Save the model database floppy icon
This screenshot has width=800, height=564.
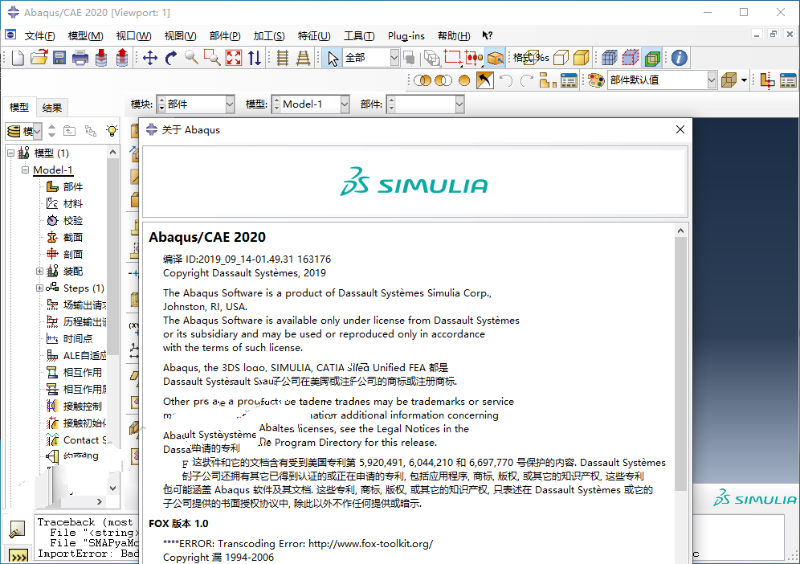[59, 58]
